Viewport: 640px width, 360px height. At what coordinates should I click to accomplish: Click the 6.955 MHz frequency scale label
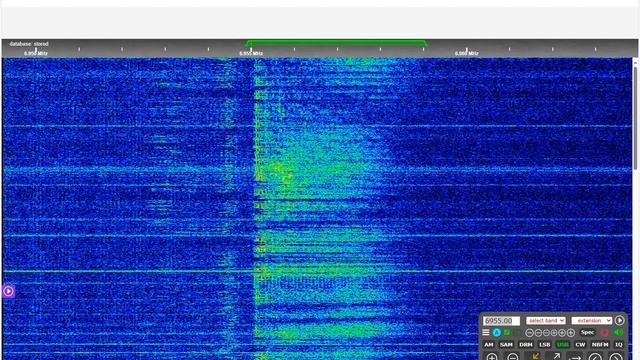251,53
